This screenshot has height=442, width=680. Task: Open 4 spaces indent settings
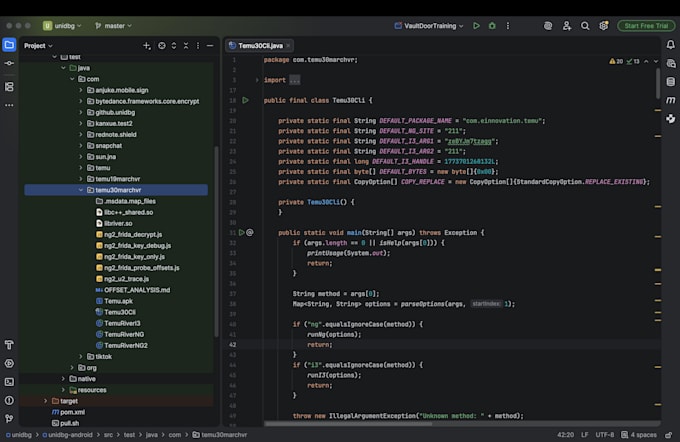(639, 435)
